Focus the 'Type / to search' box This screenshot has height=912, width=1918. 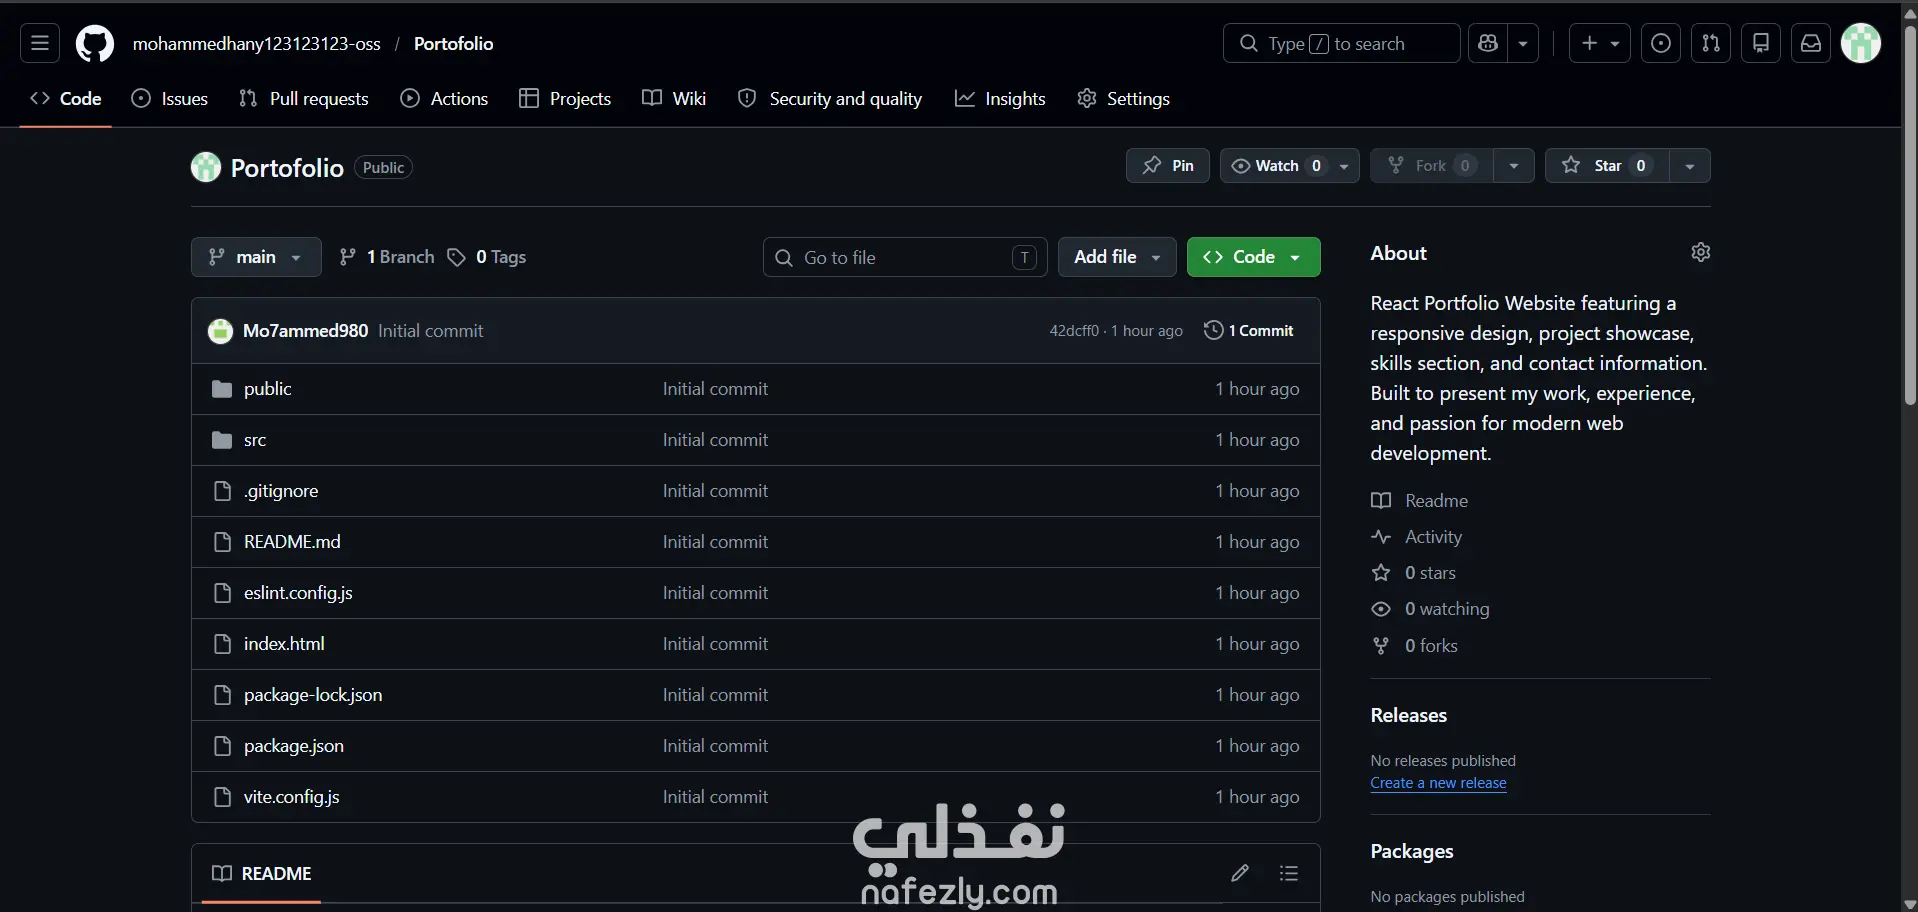[1341, 43]
